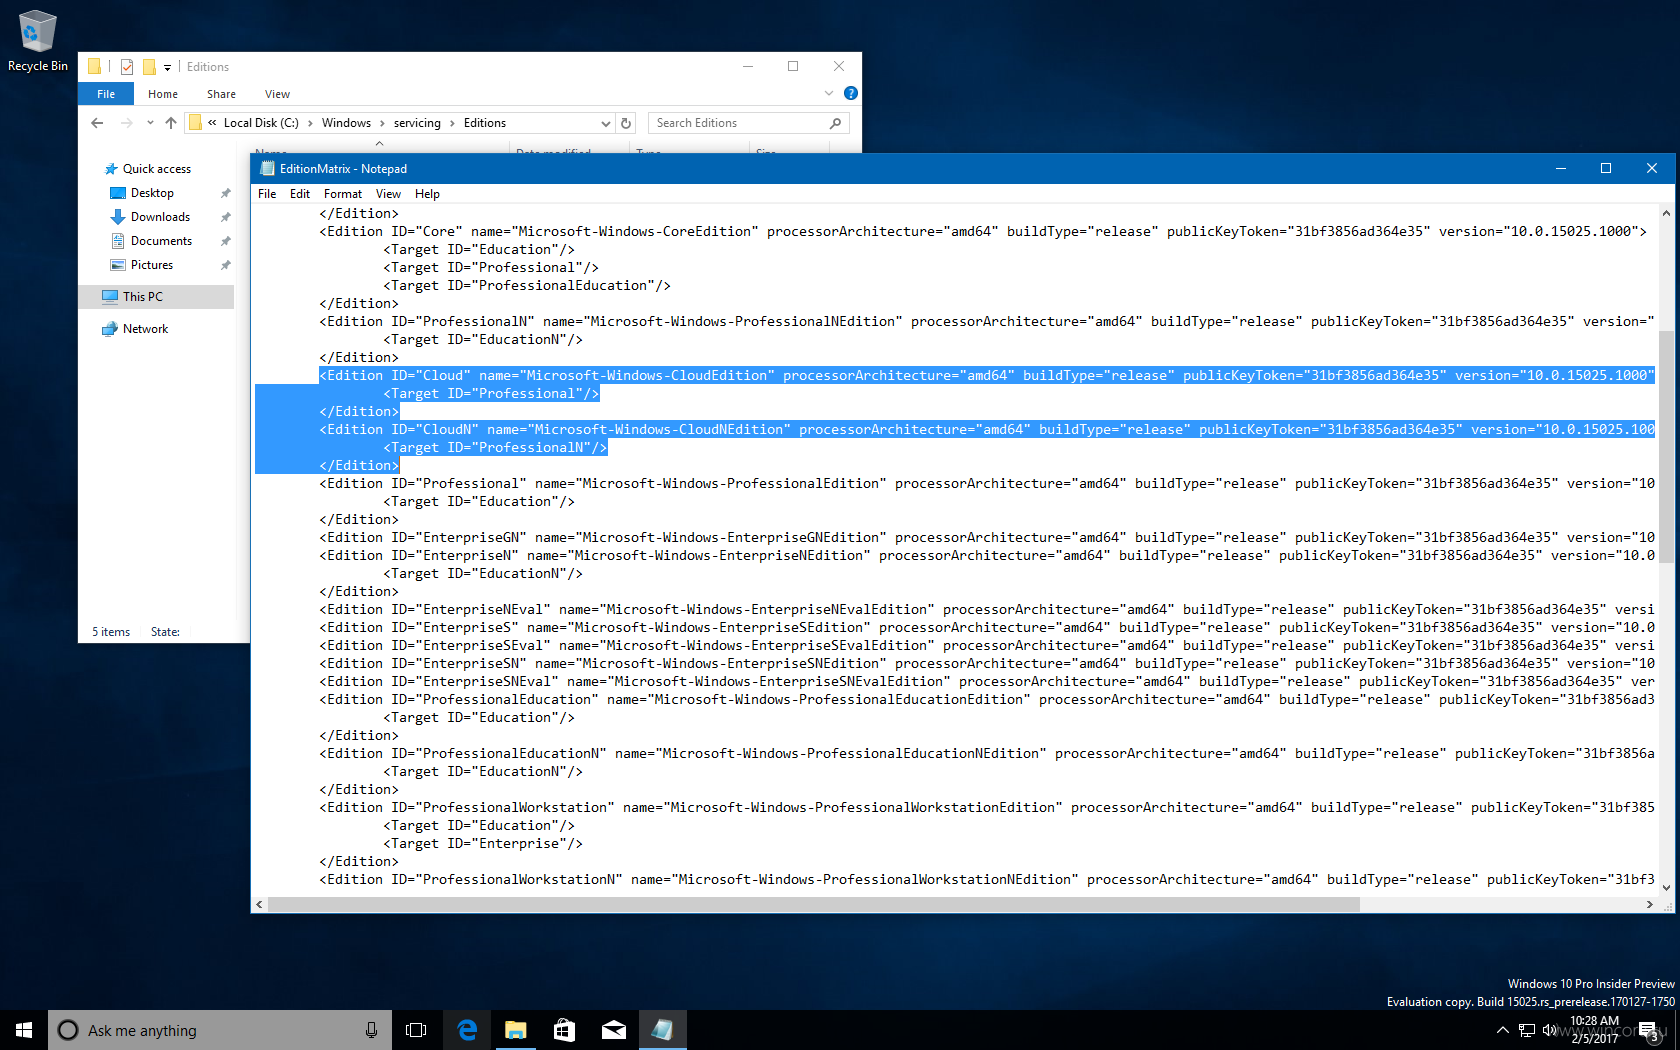The height and width of the screenshot is (1050, 1680).
Task: Click the Notepad title bar app icon
Action: 267,168
